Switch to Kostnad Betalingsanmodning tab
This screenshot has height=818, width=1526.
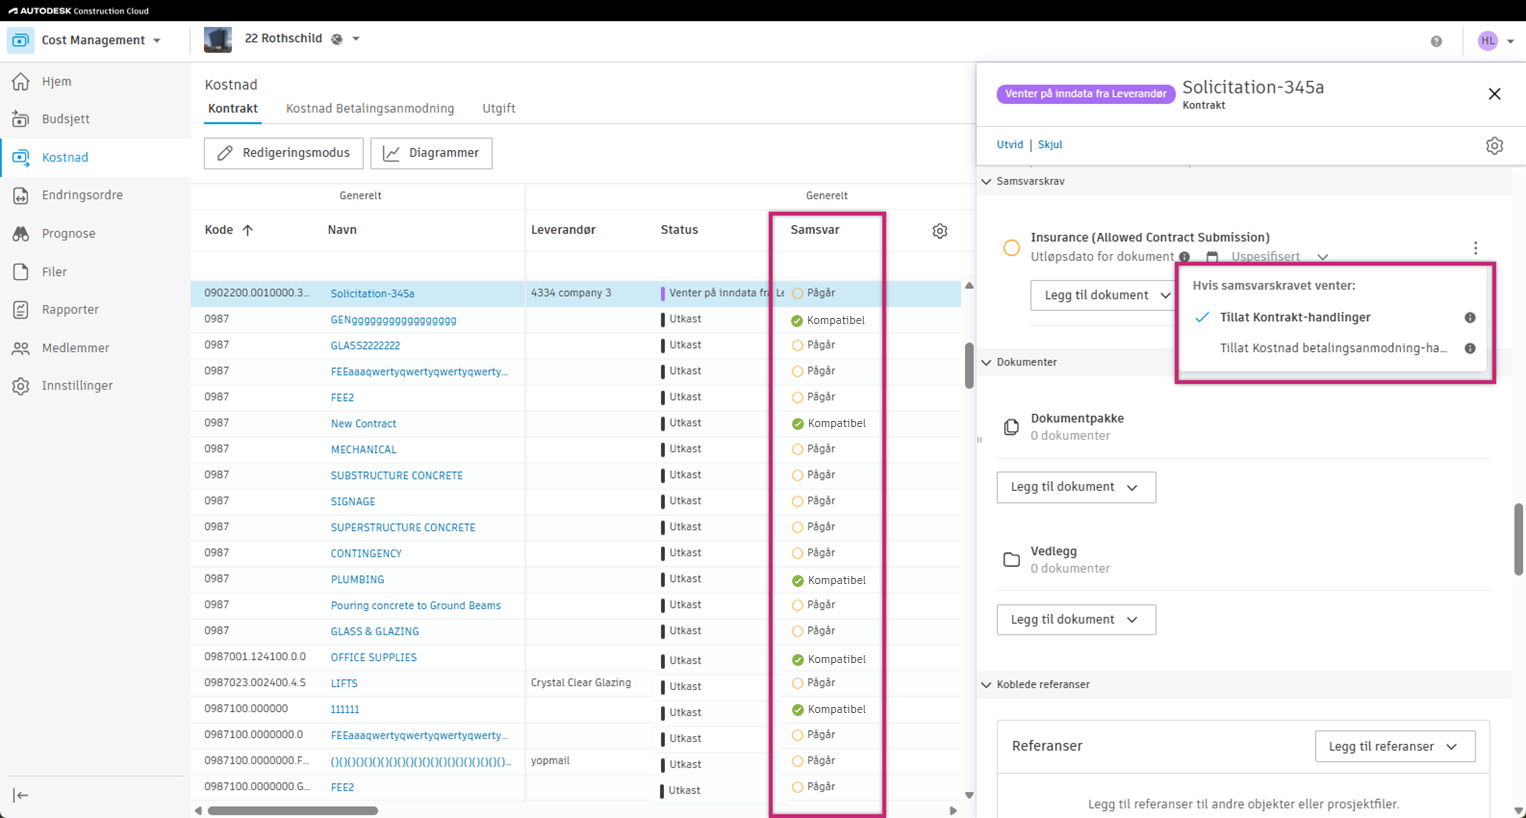370,109
